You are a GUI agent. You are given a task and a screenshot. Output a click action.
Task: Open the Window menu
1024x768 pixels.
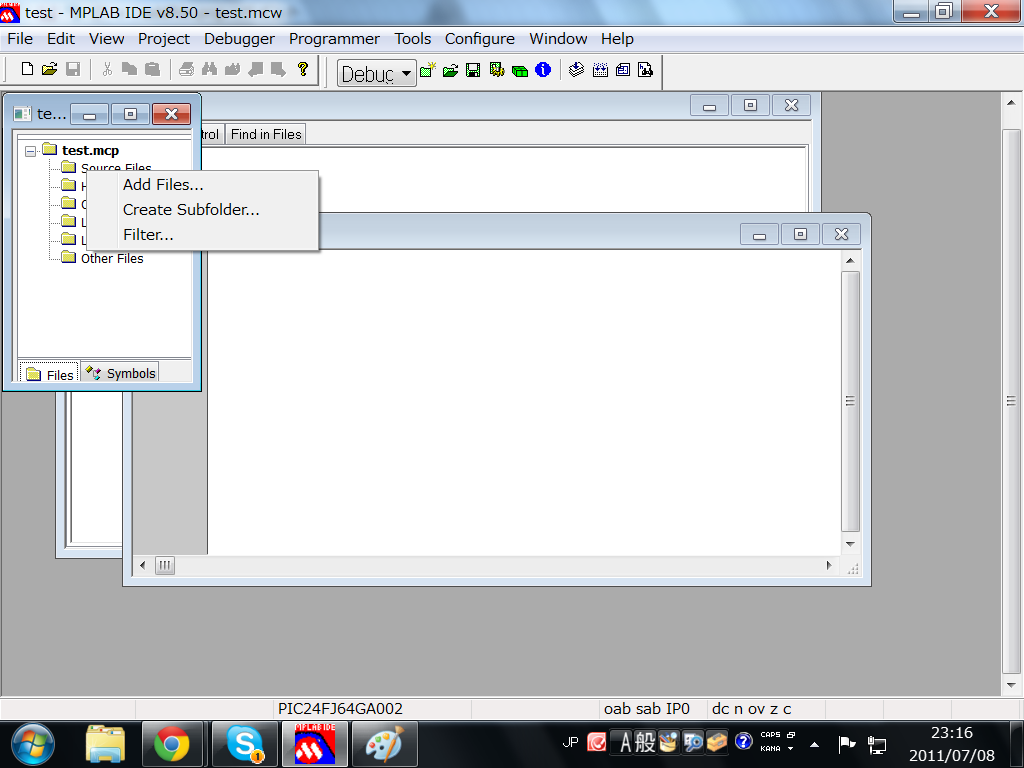point(558,39)
